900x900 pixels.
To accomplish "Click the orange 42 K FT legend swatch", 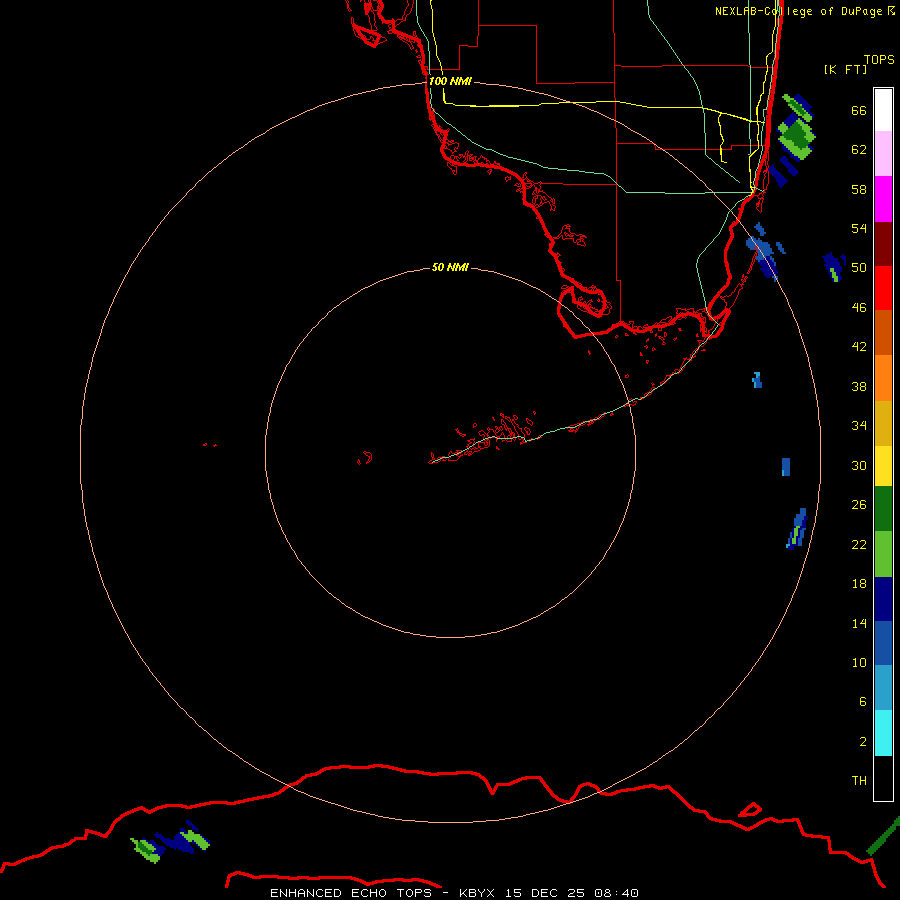I will [883, 377].
